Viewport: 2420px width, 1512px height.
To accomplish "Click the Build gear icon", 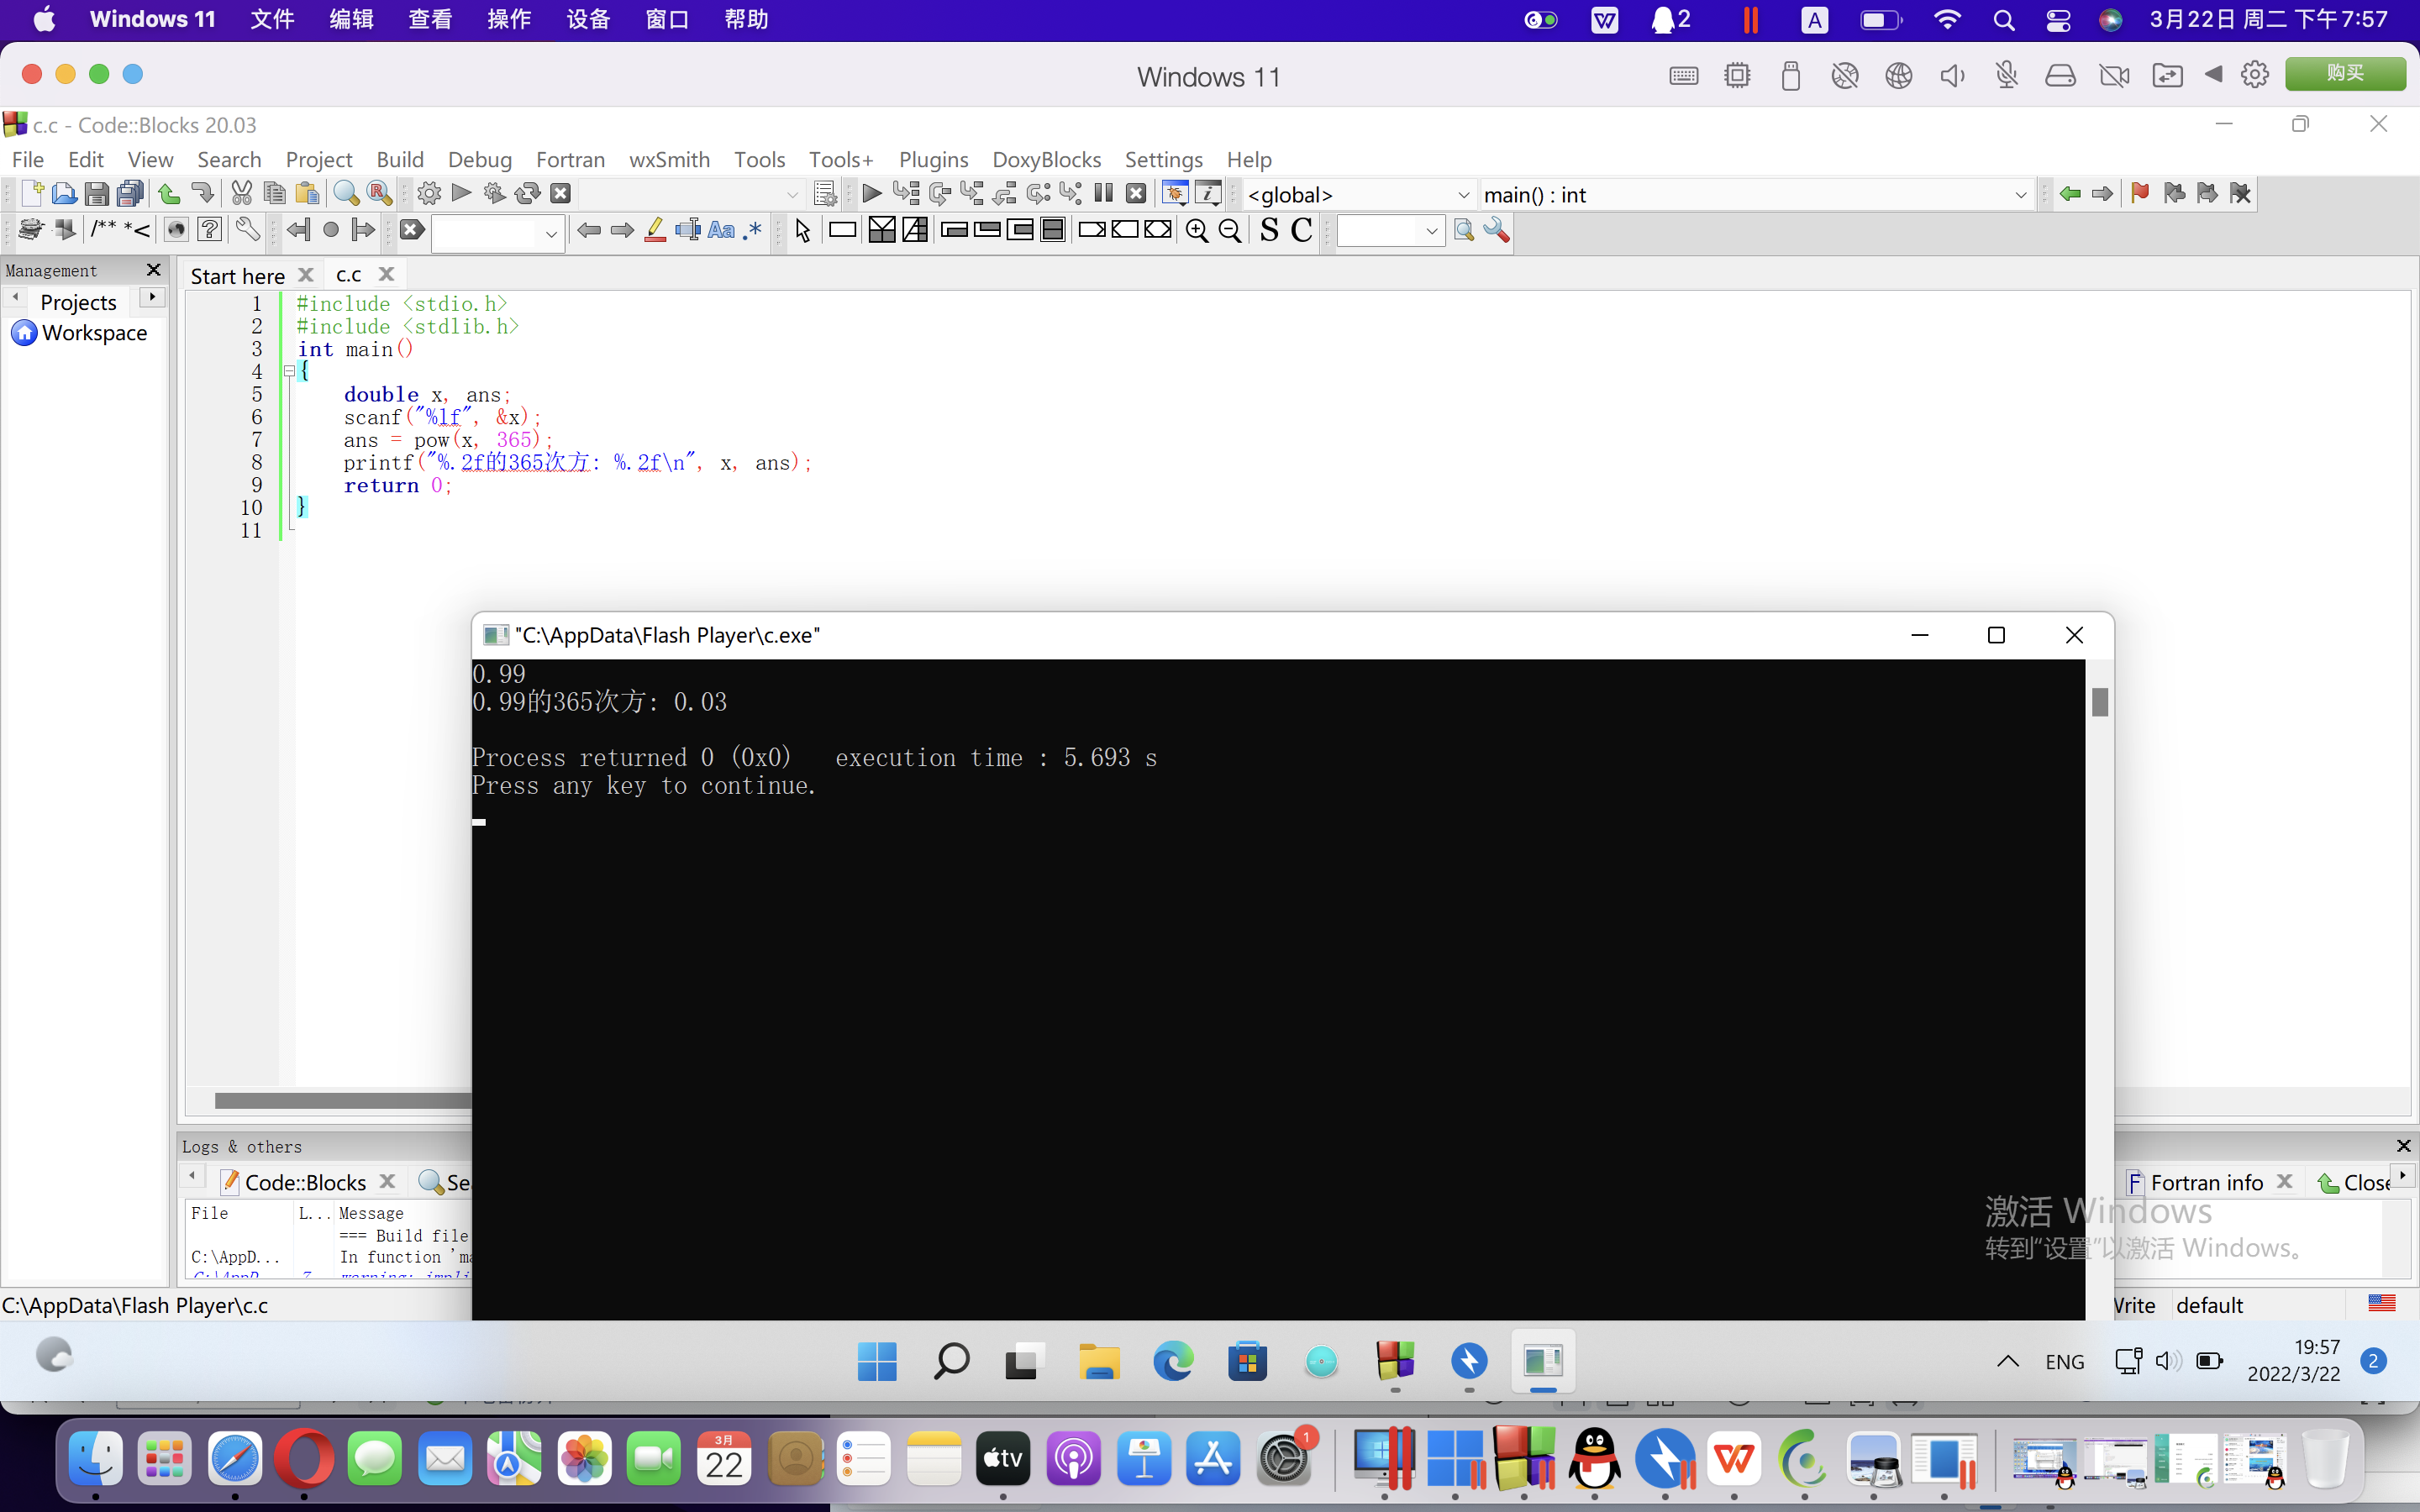I will 429,194.
